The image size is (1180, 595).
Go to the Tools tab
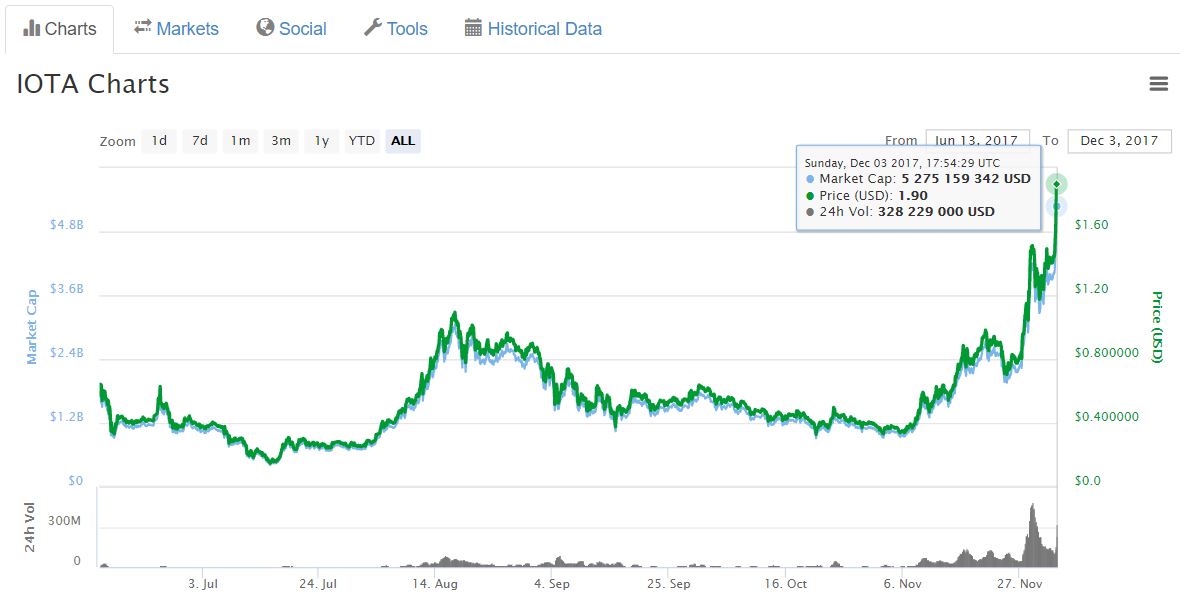click(x=396, y=29)
